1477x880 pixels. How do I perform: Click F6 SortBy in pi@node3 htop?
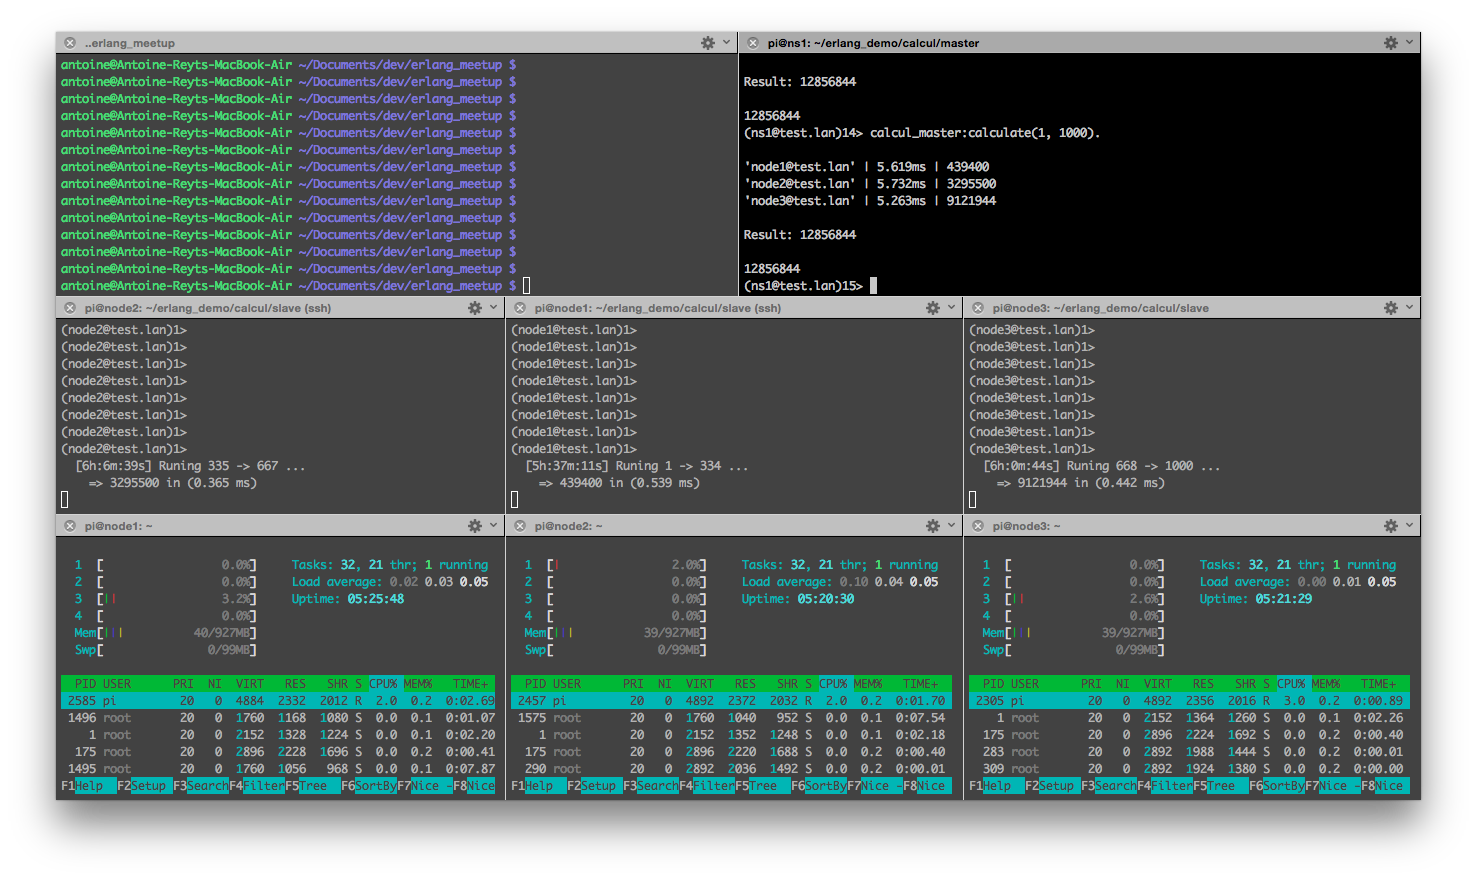(x=1277, y=786)
